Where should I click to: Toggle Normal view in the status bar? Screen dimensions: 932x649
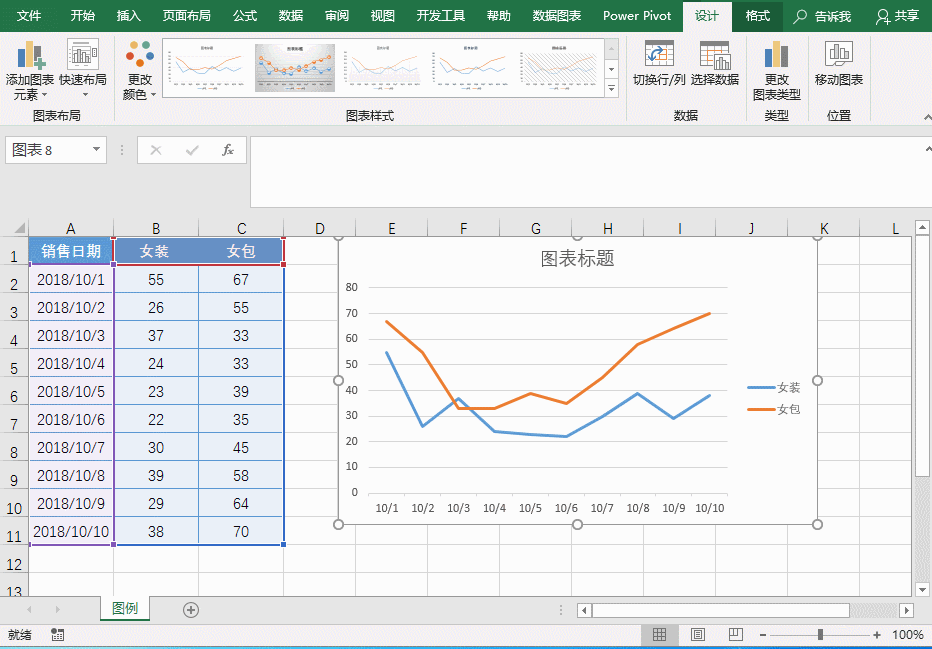659,634
